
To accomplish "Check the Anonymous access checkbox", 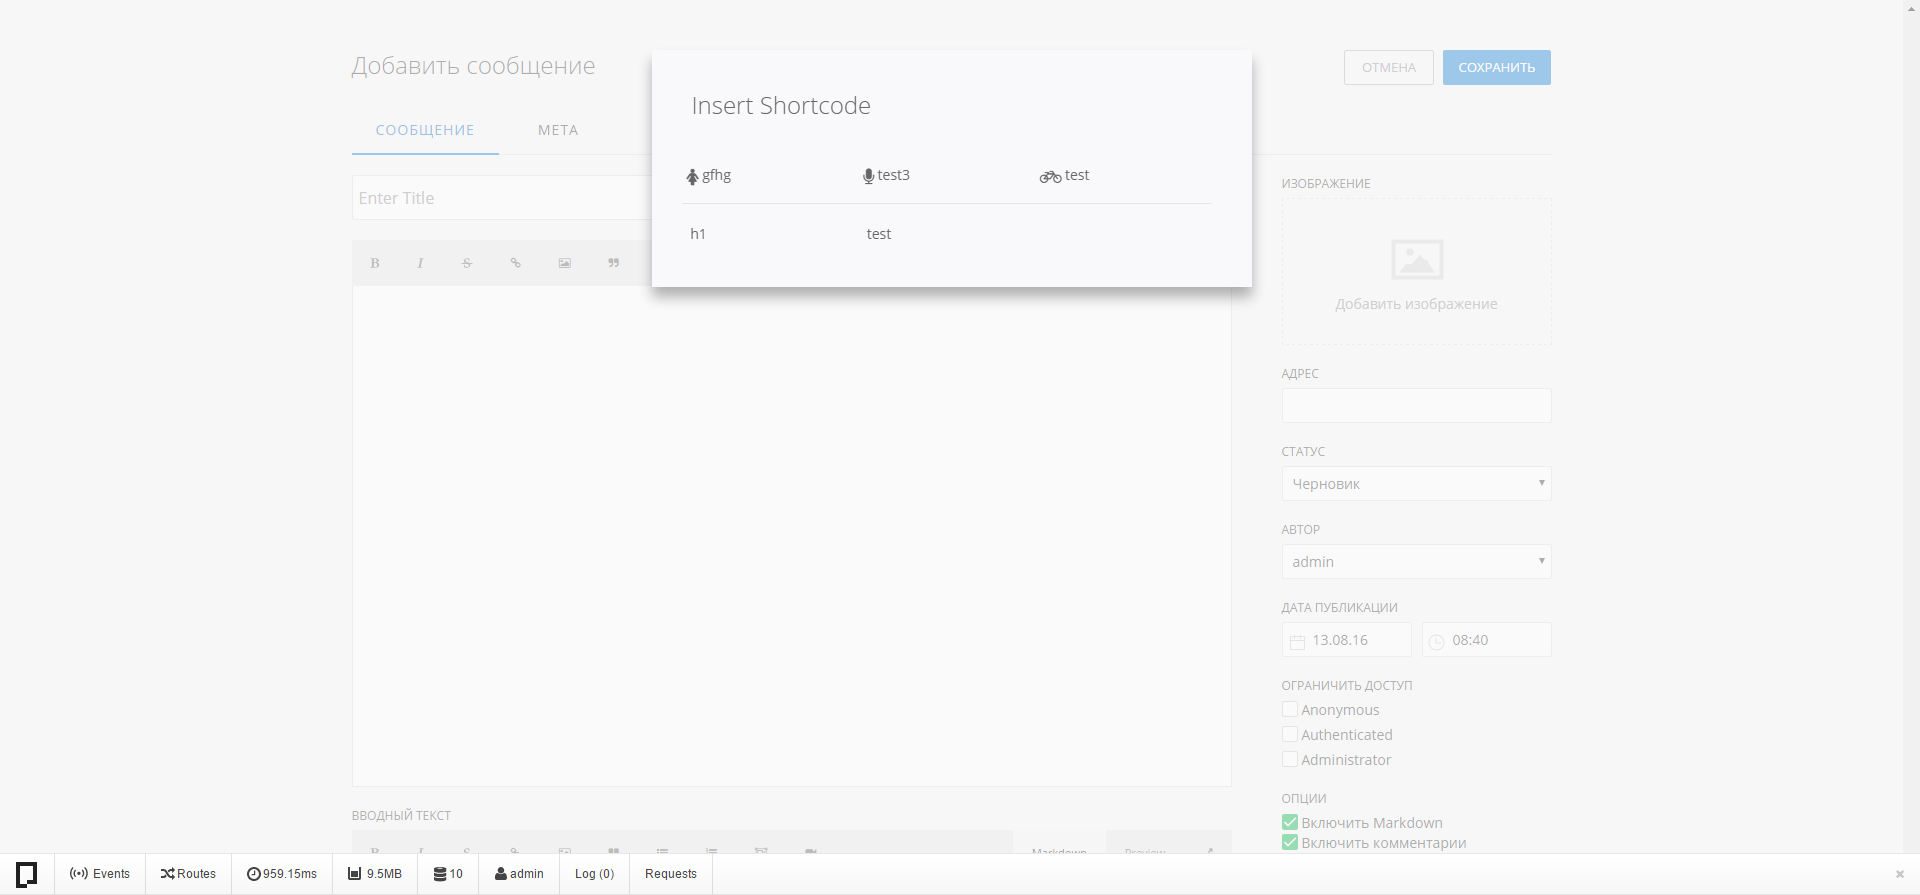I will coord(1290,709).
